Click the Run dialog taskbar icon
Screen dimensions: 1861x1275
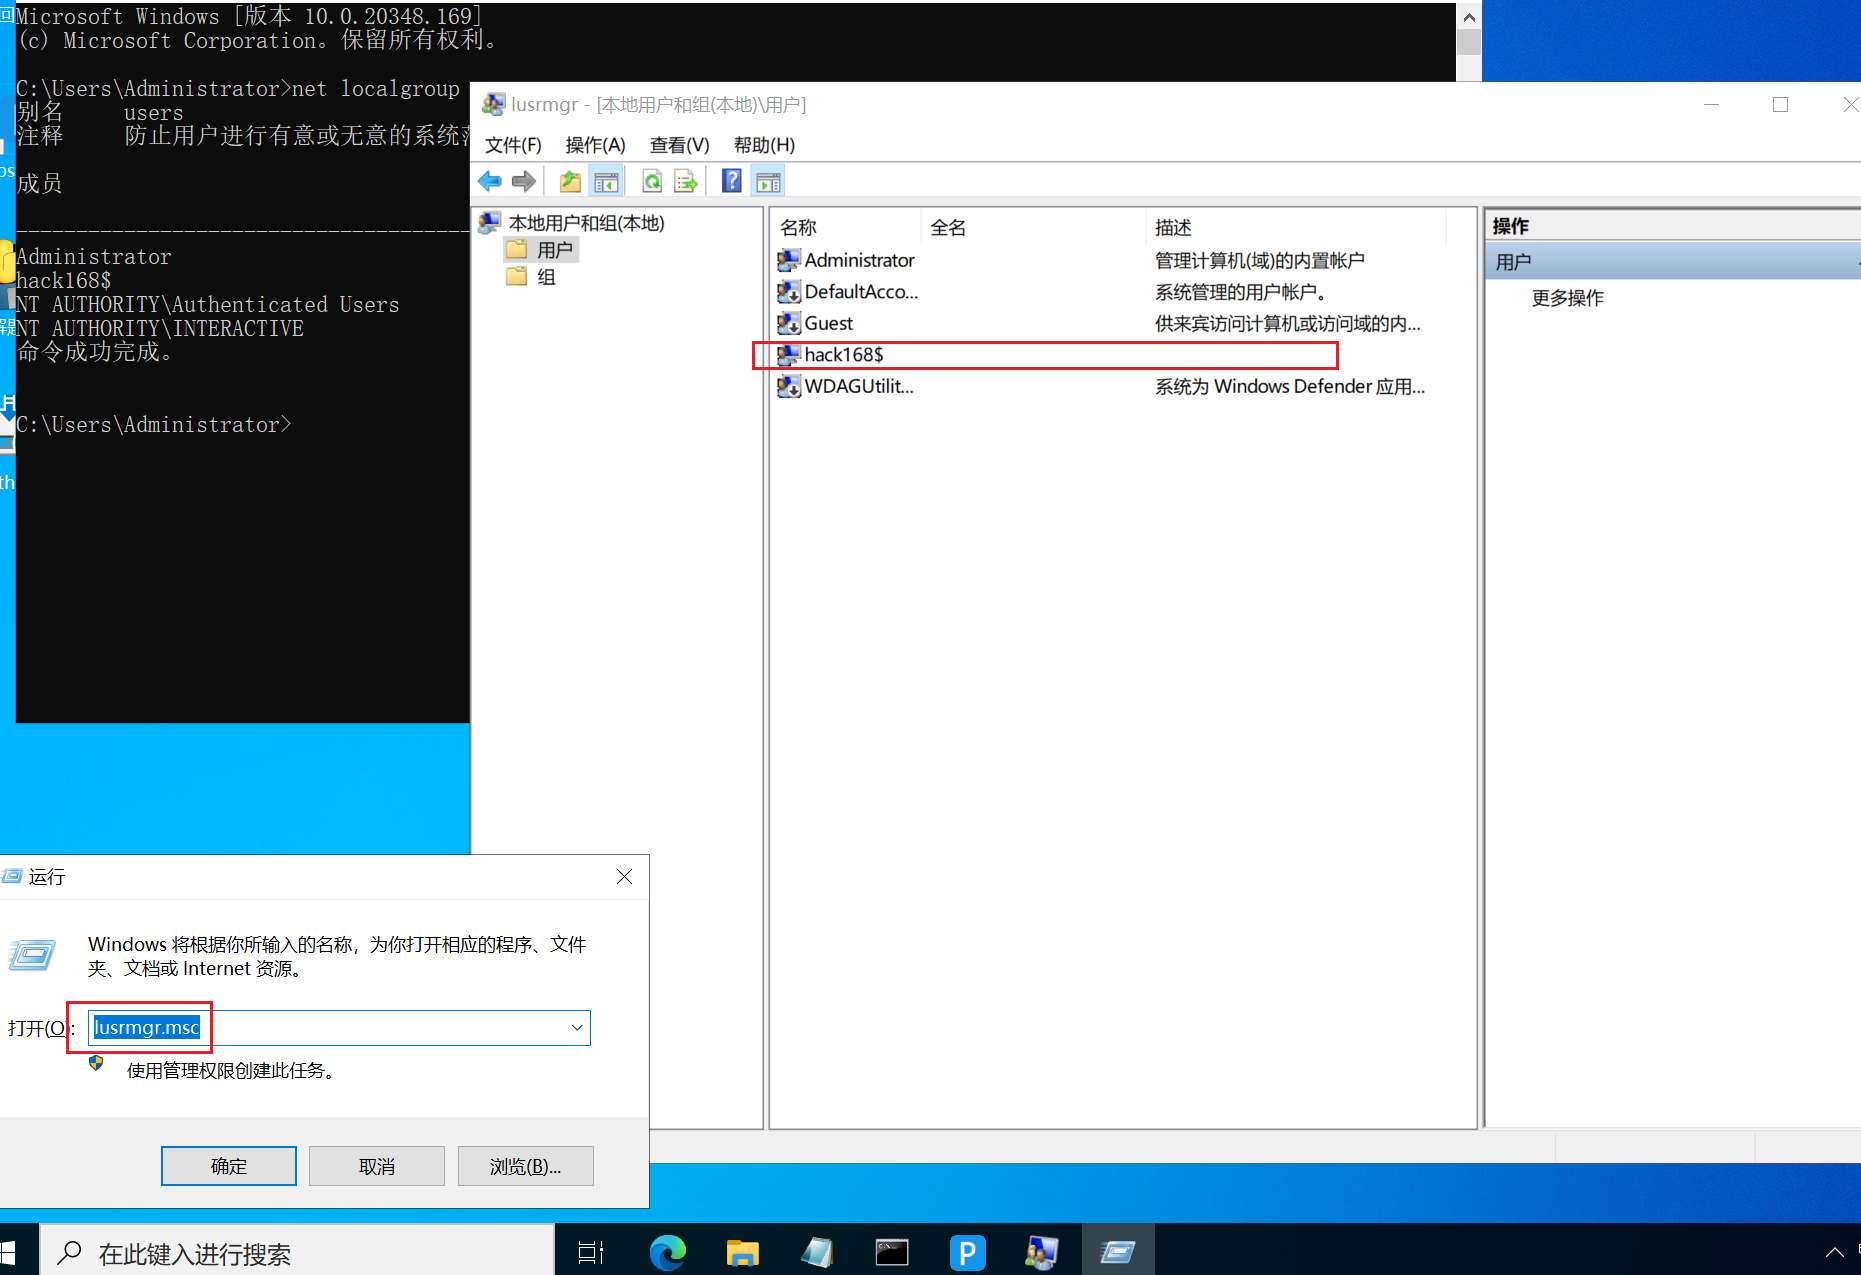(1118, 1252)
